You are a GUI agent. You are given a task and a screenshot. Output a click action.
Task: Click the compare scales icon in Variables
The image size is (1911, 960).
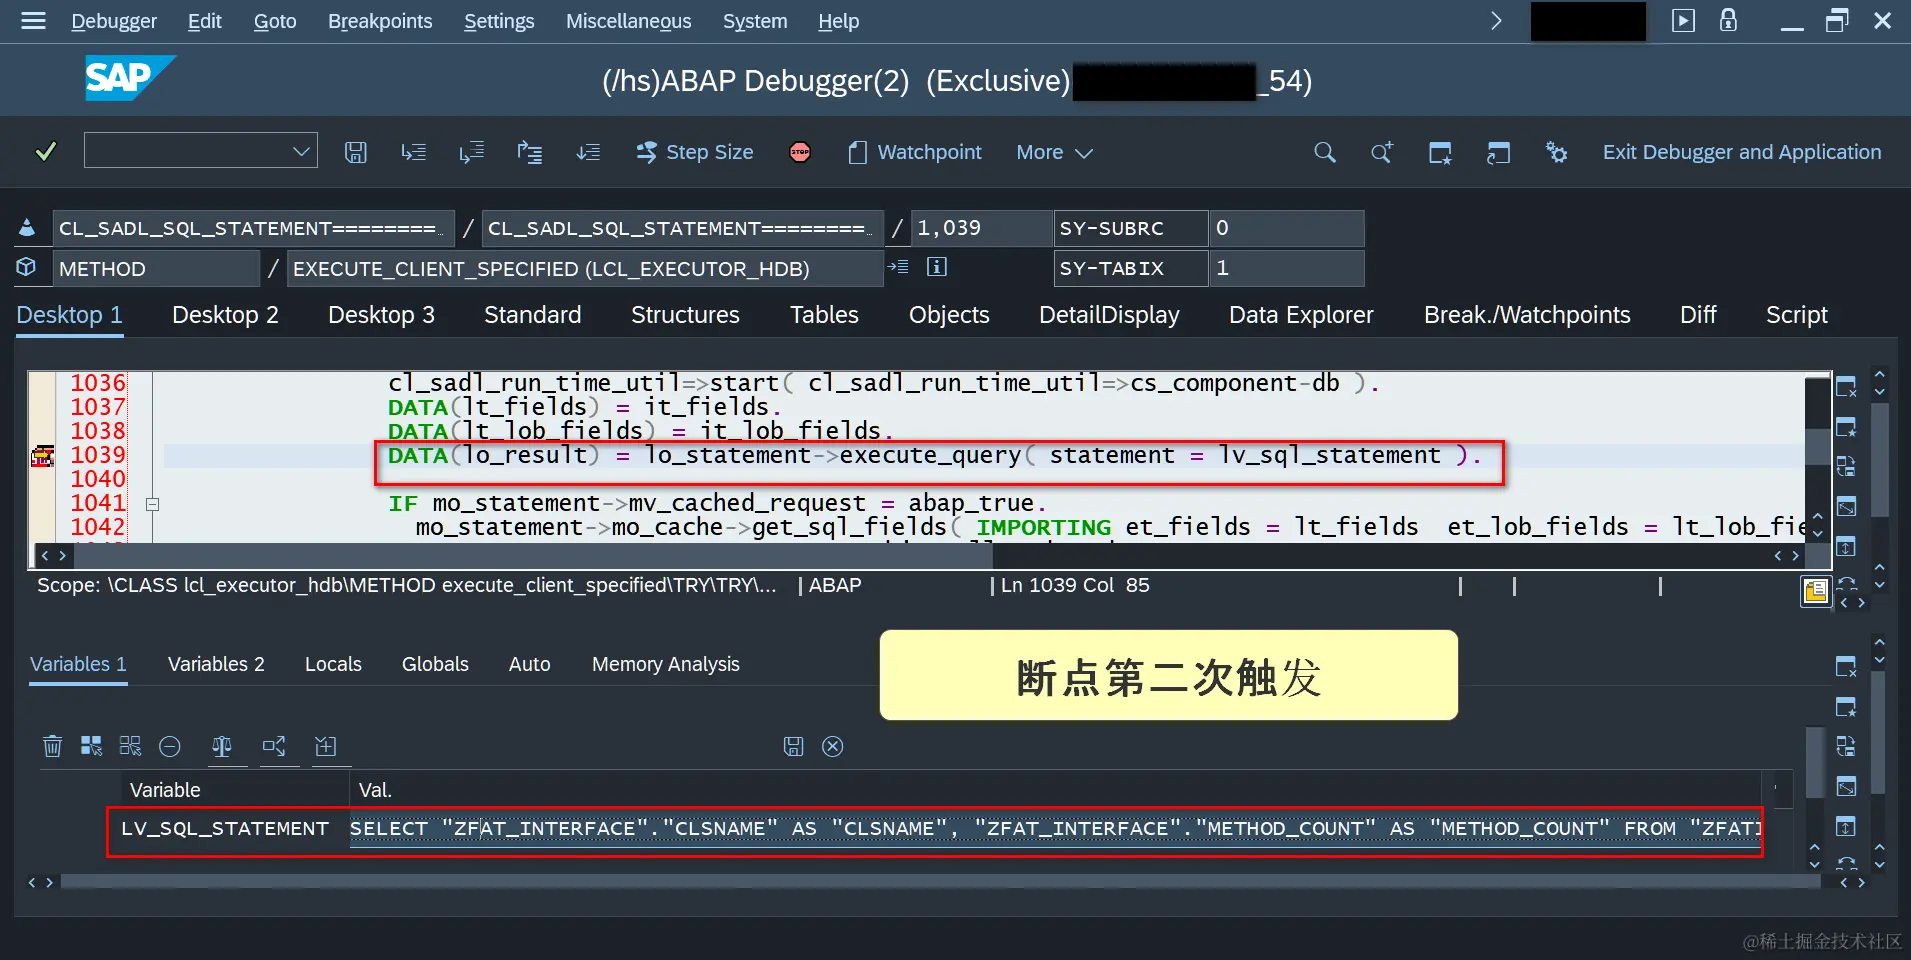222,746
